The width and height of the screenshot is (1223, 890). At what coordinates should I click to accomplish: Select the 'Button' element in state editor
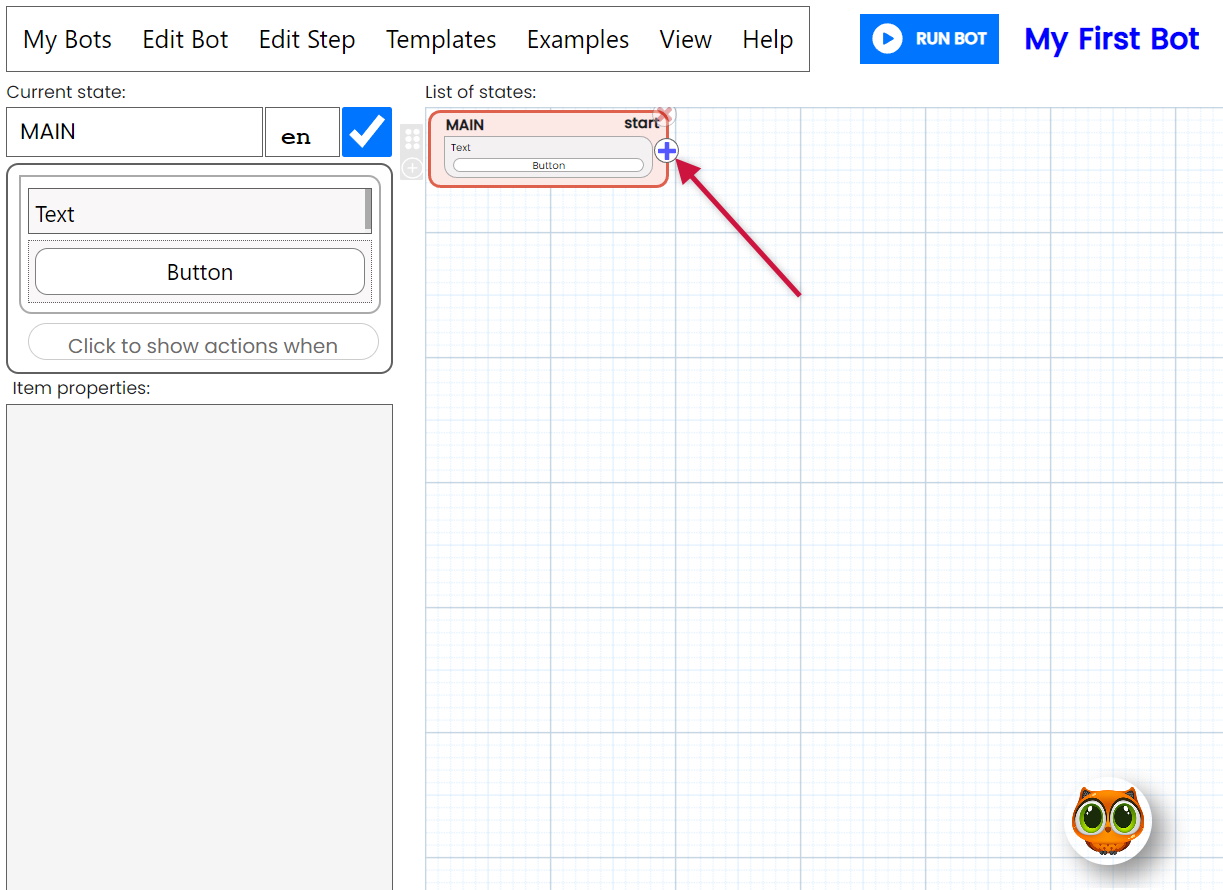tap(200, 272)
